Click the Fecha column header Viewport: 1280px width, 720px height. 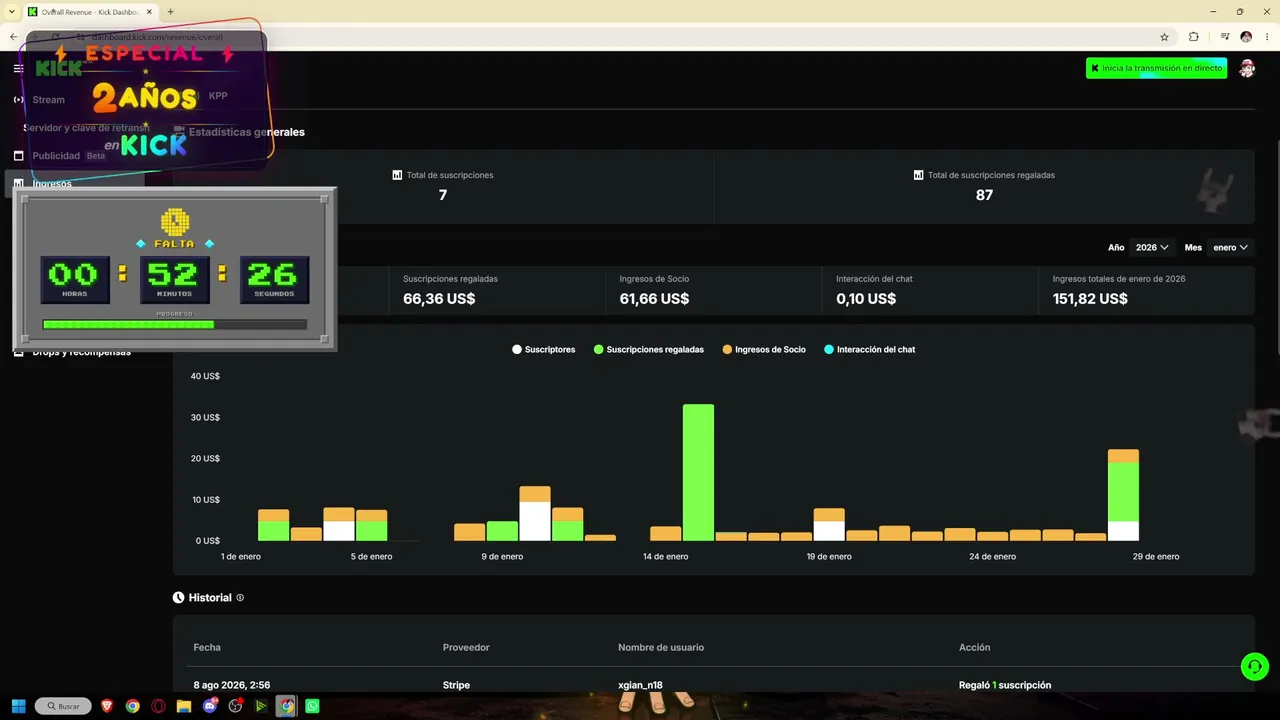coord(207,648)
